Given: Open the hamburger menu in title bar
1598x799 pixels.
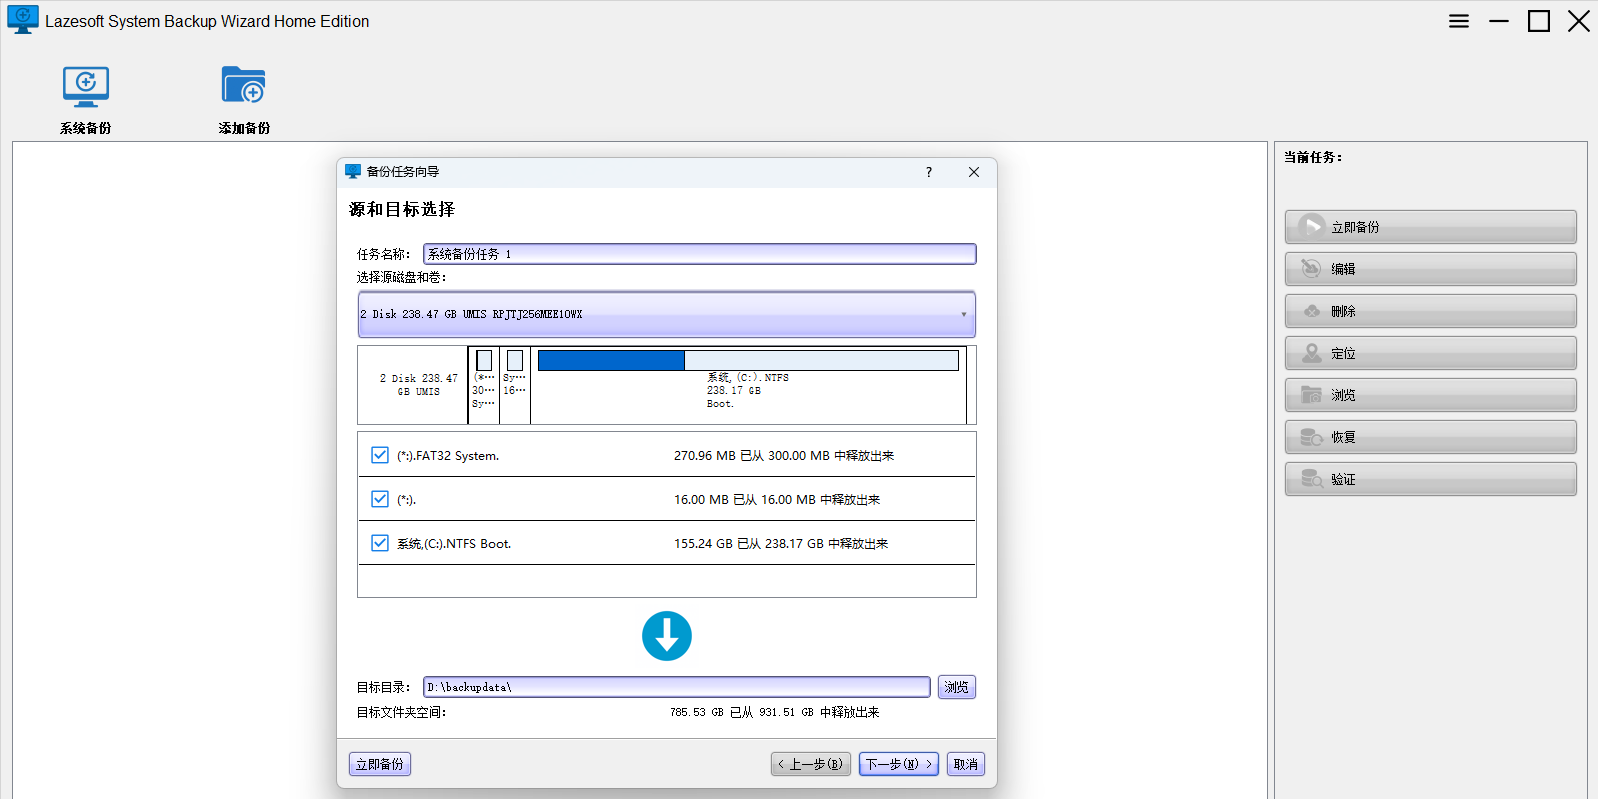Looking at the screenshot, I should tap(1459, 21).
